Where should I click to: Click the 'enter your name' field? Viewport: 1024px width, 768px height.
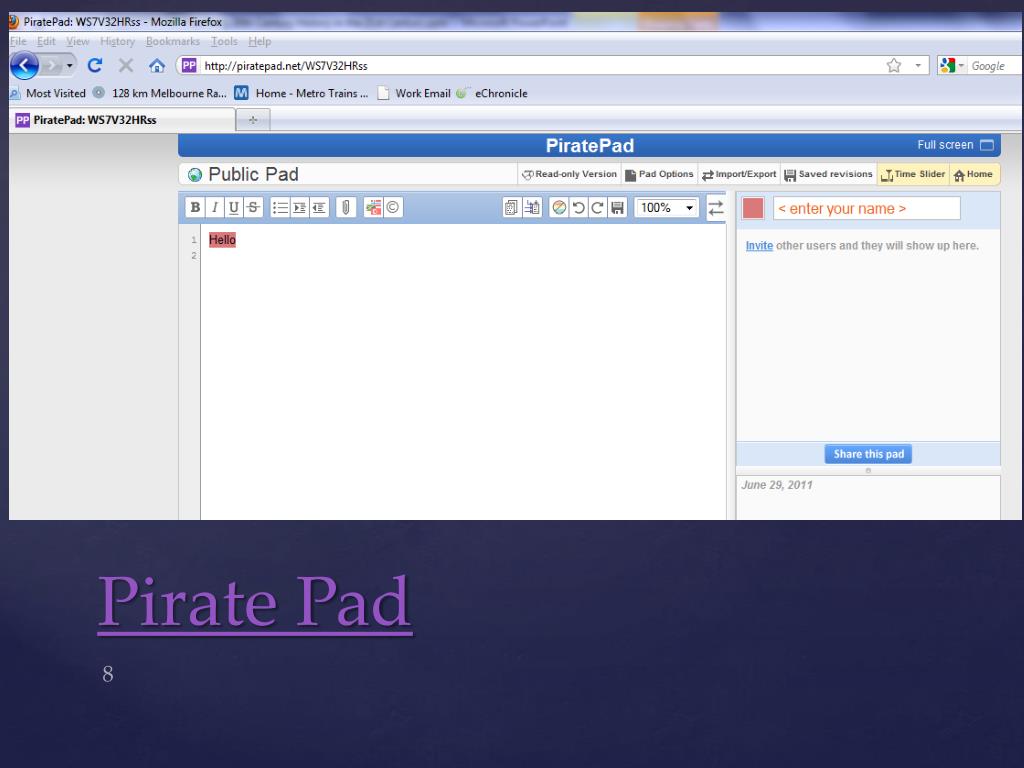tap(867, 208)
